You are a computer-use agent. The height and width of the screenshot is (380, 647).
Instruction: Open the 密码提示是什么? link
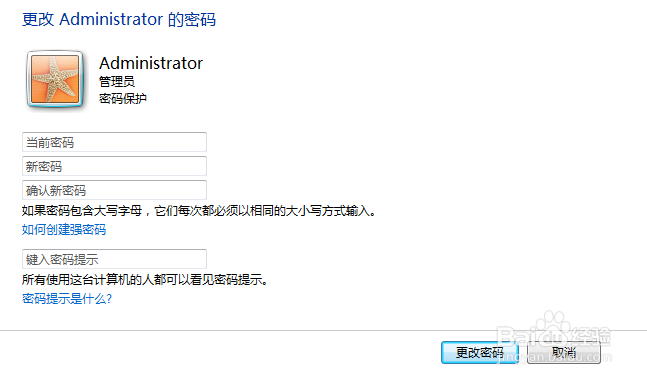tap(67, 298)
